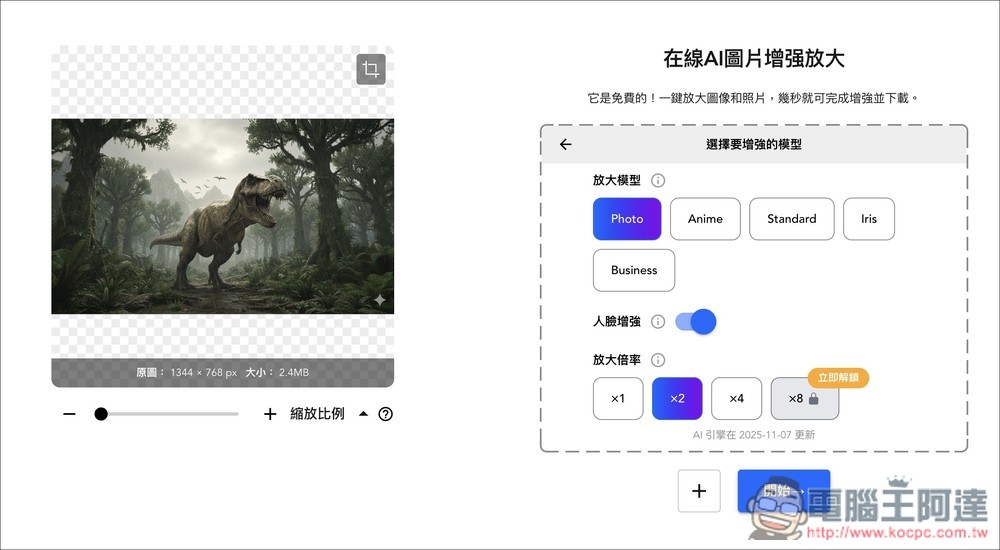This screenshot has height=550, width=1000.
Task: Click the 縮放比例 label
Action: point(317,413)
